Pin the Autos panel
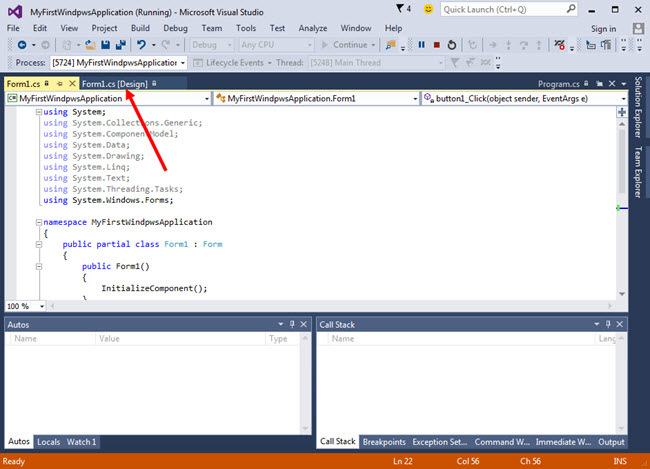 [292, 324]
